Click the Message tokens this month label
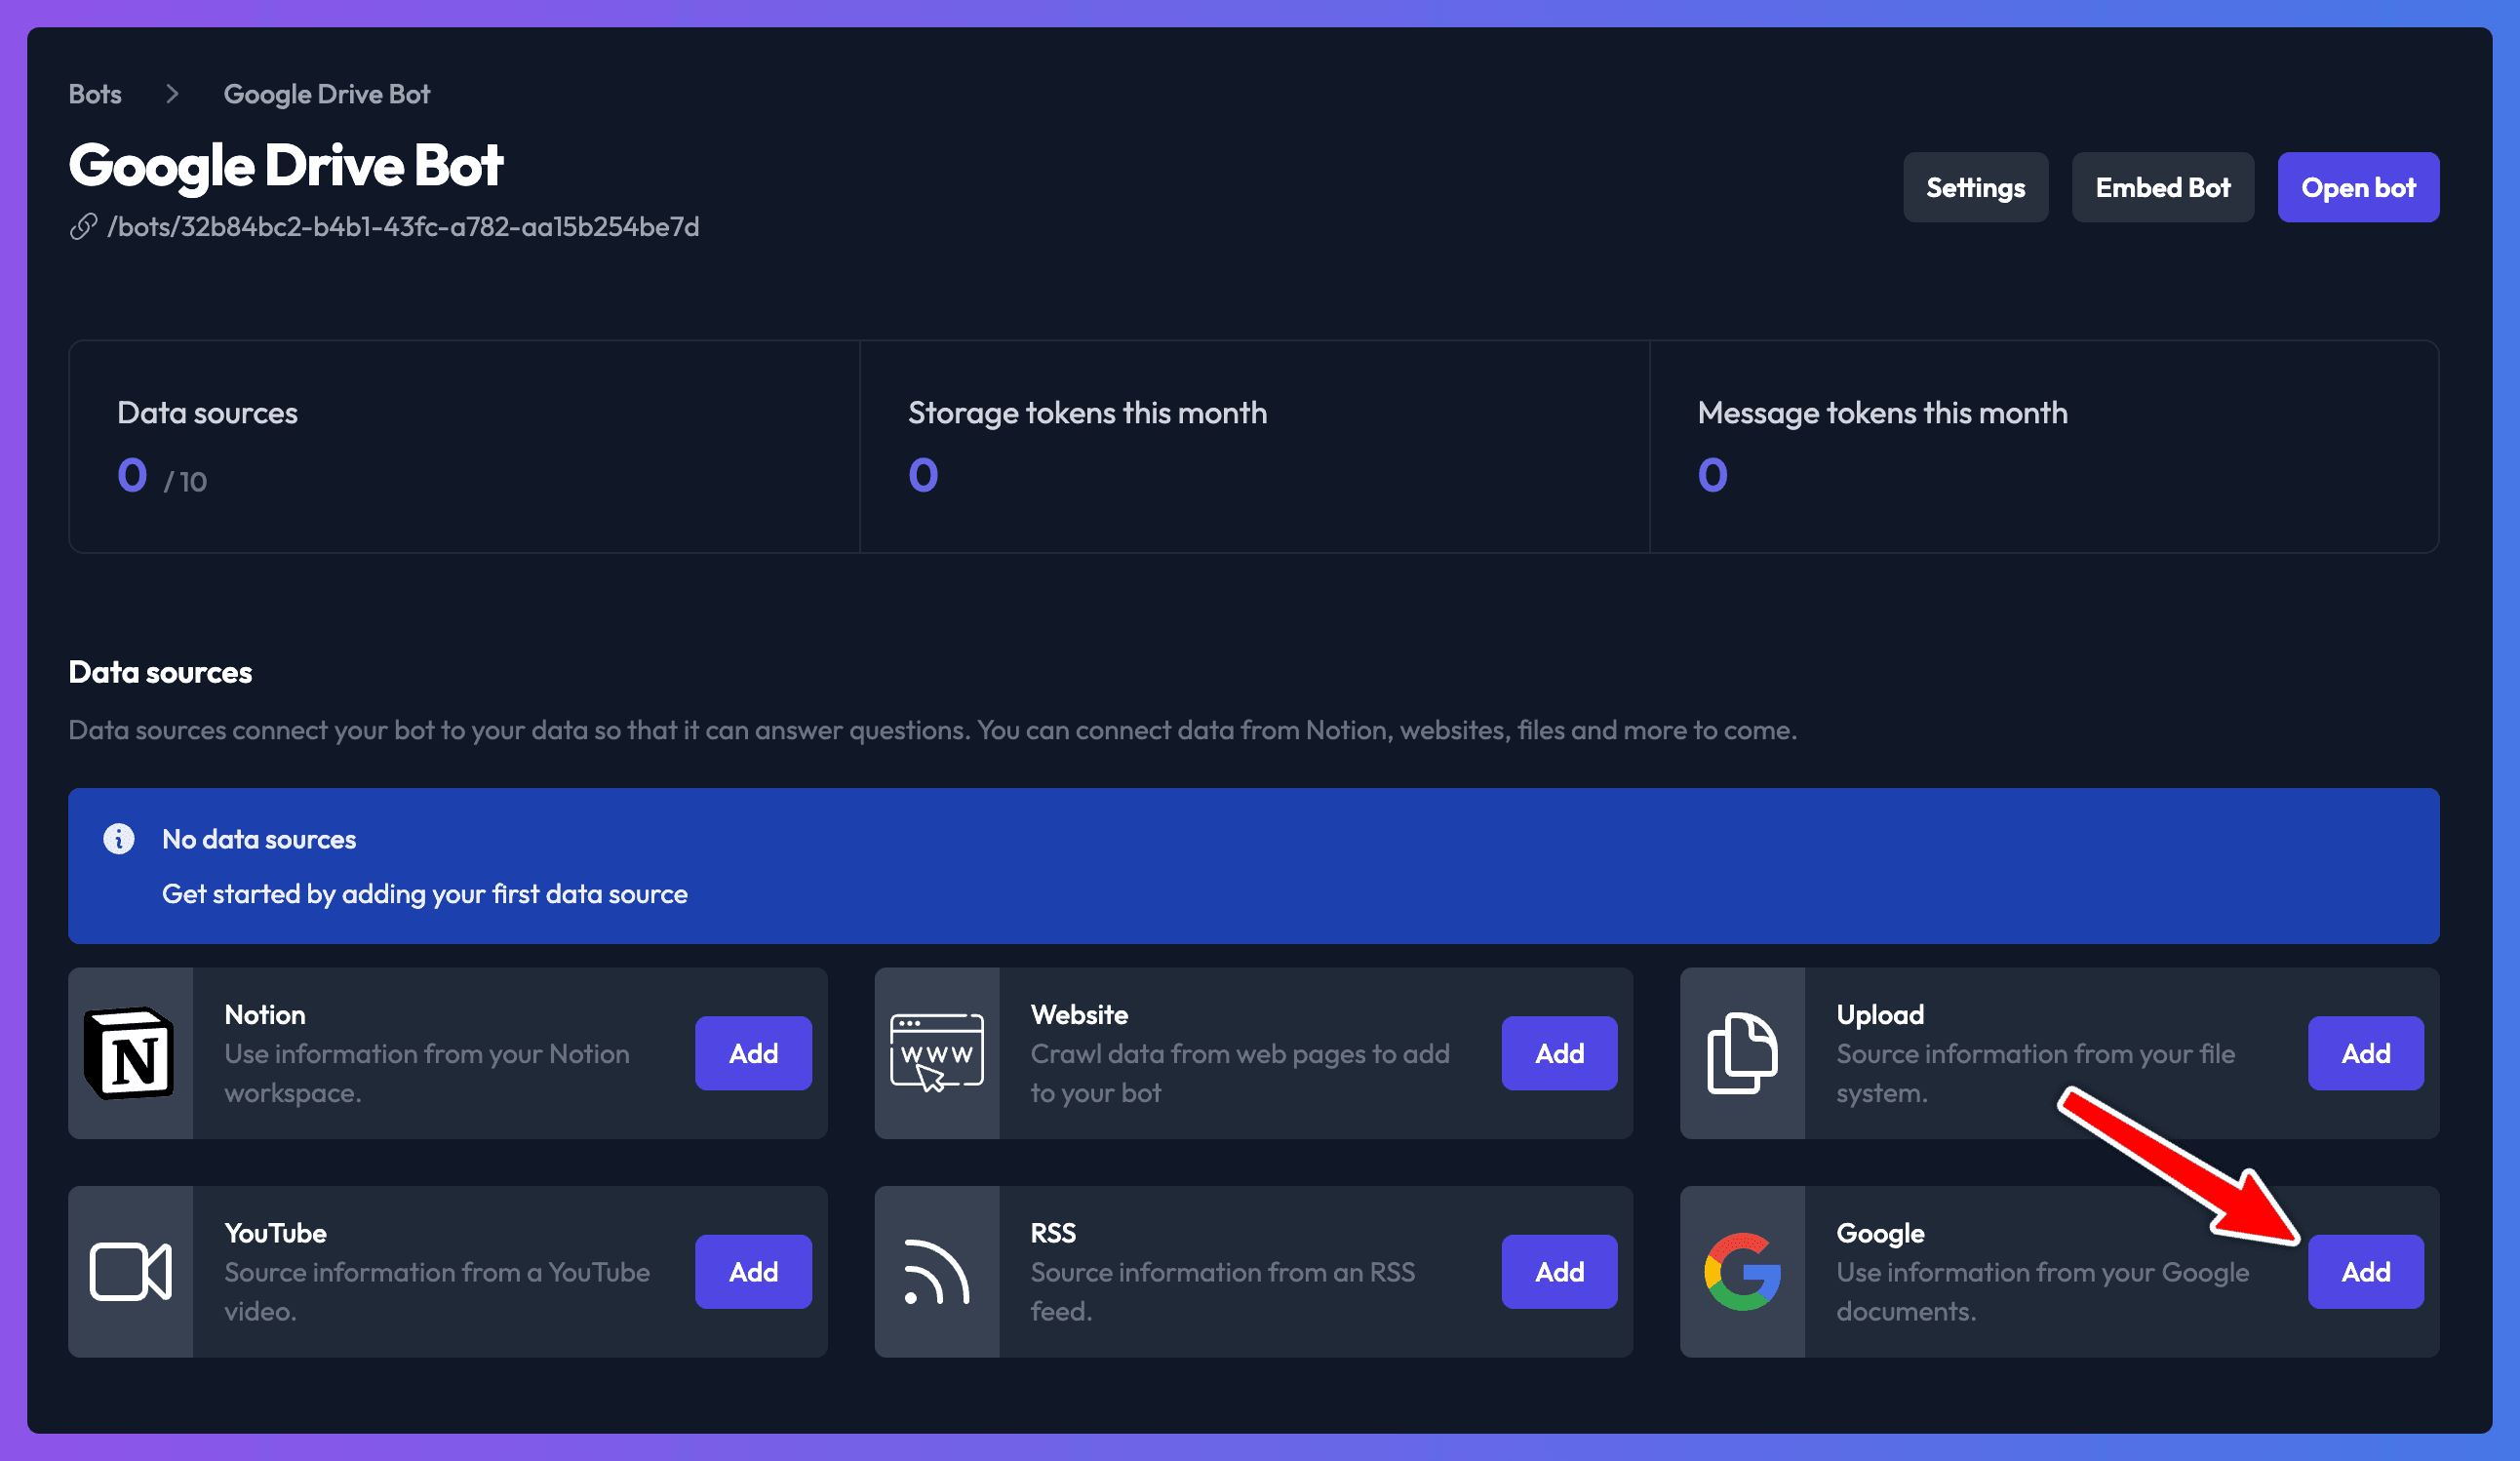 pos(1882,413)
